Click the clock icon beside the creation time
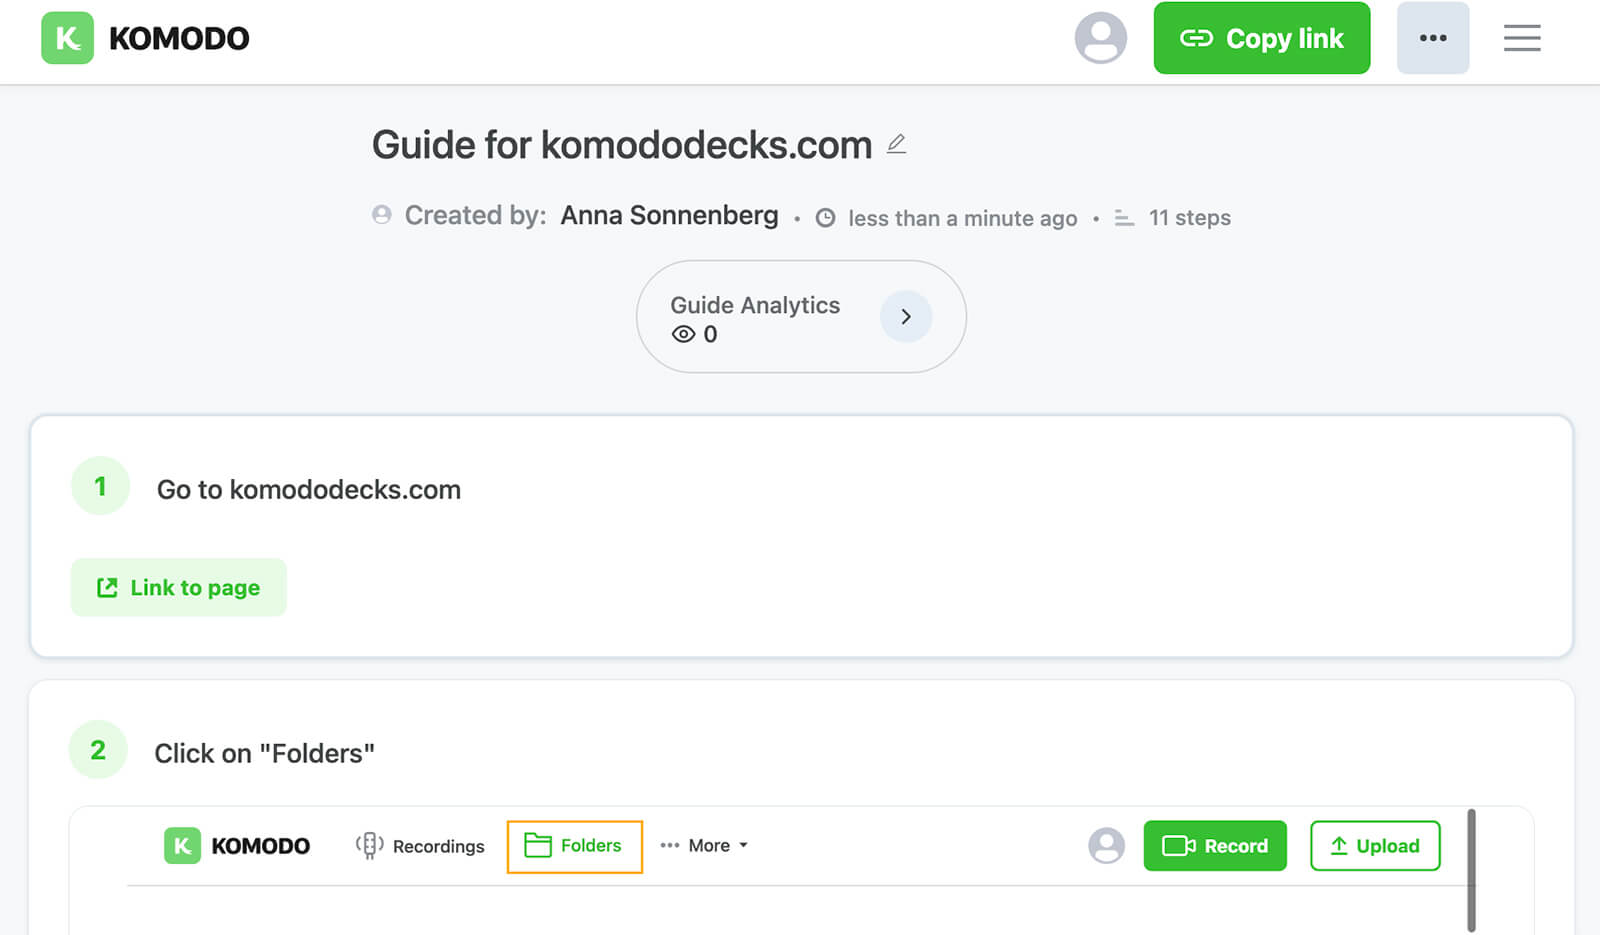This screenshot has width=1600, height=935. click(825, 218)
